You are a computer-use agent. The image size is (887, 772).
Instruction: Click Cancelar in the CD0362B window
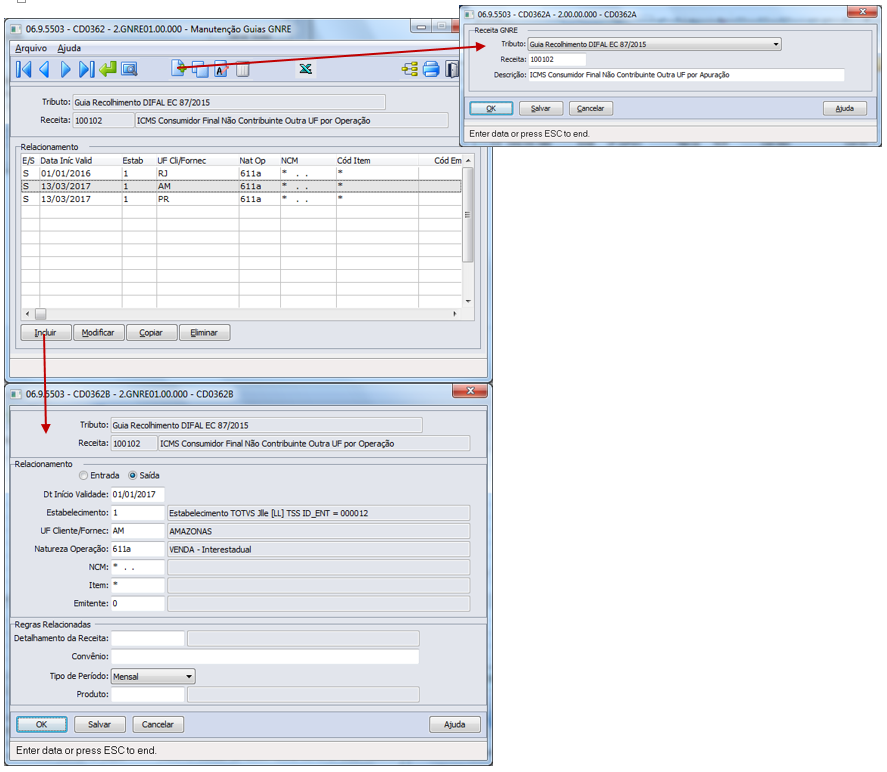tap(158, 724)
